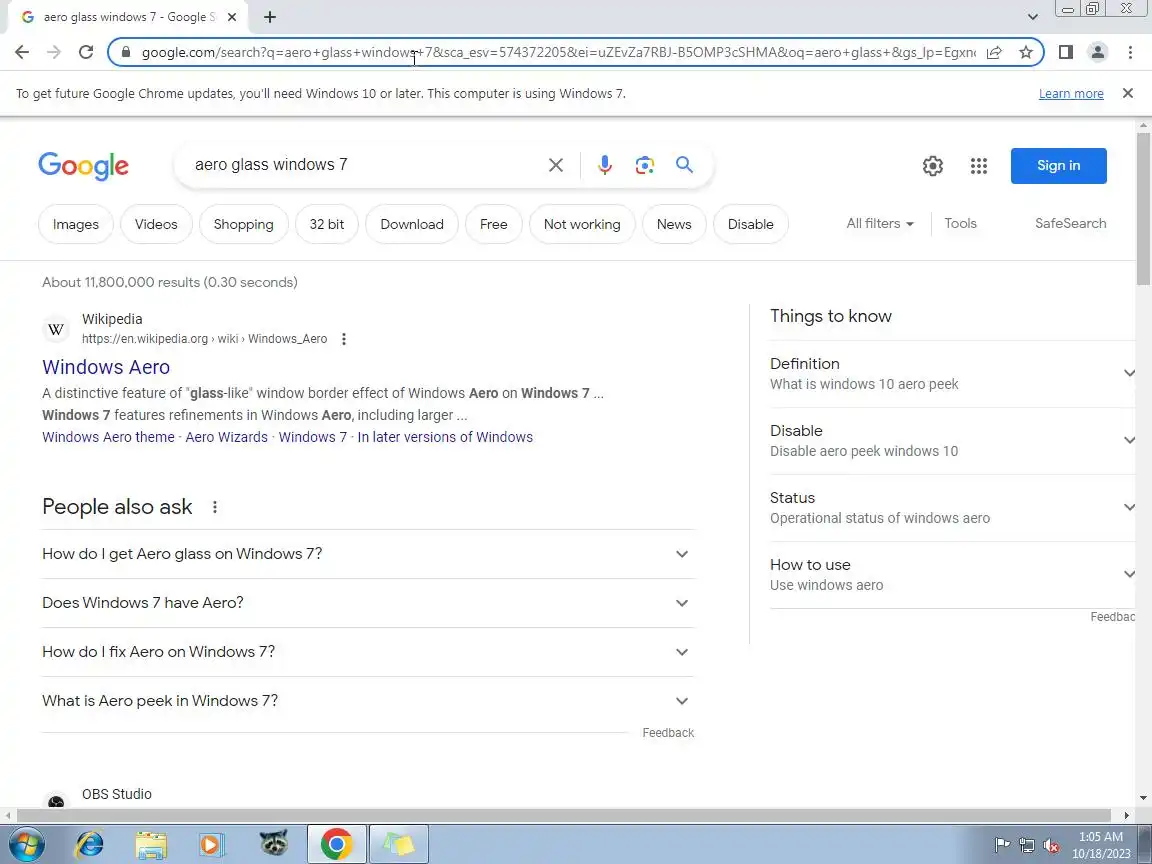This screenshot has height=864, width=1152.
Task: View site information lock icon
Action: (x=126, y=52)
